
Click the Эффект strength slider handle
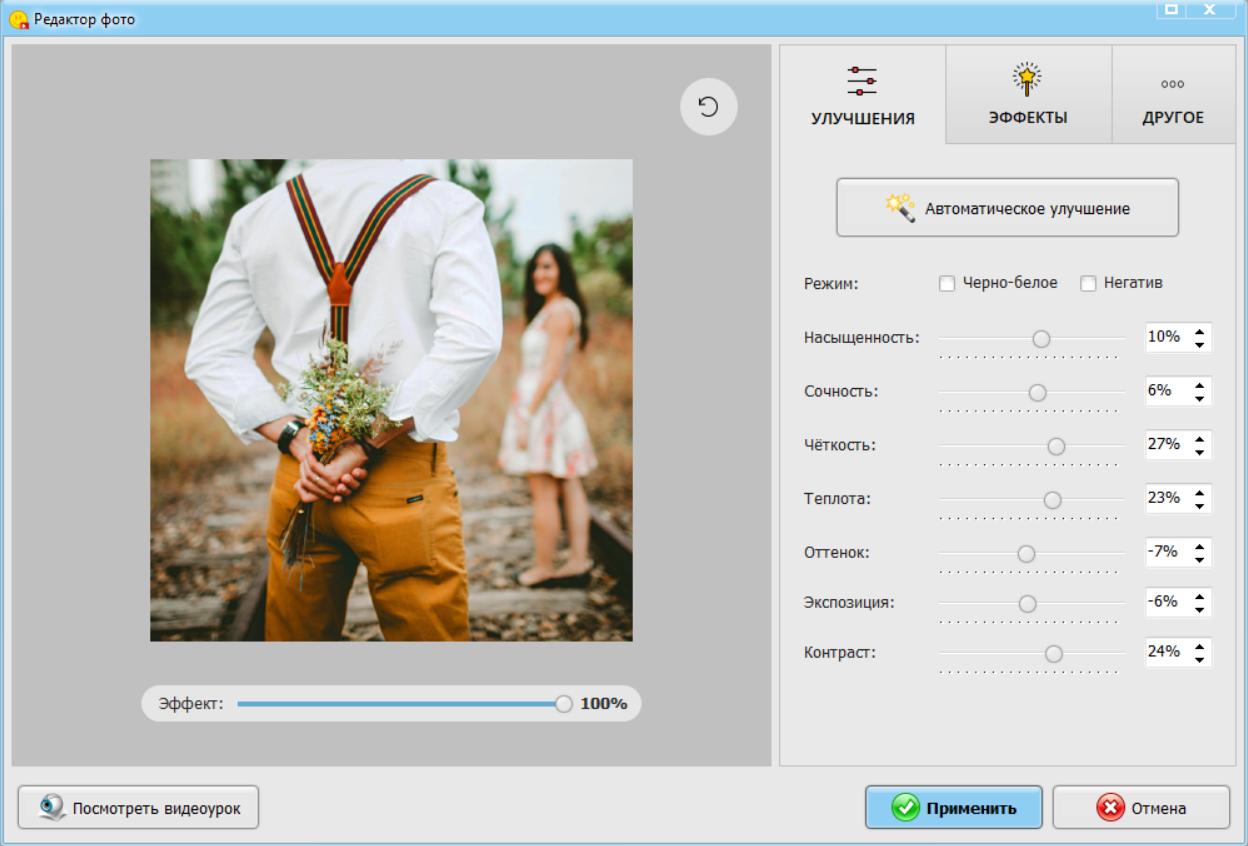pos(563,704)
